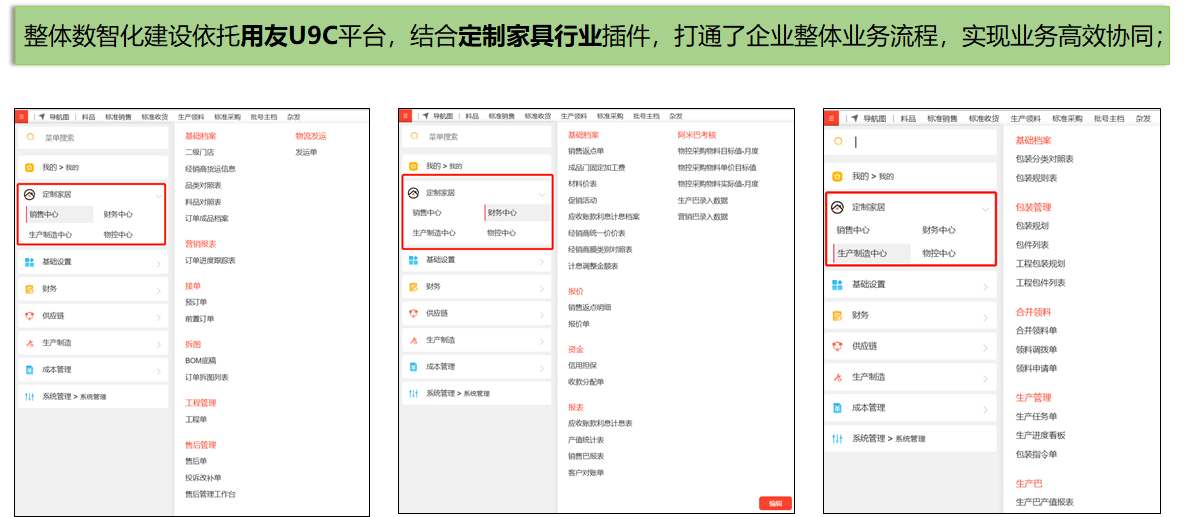
Task: Collapse 定制家居 via its chevron in the right screenshot
Action: tap(985, 208)
